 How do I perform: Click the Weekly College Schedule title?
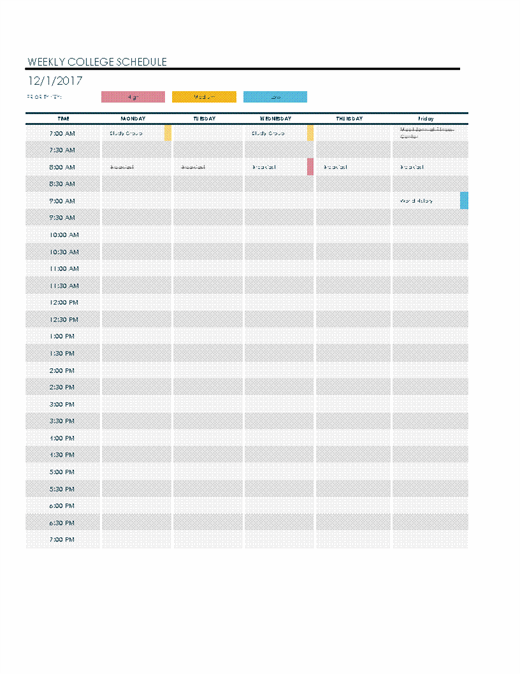pos(97,62)
